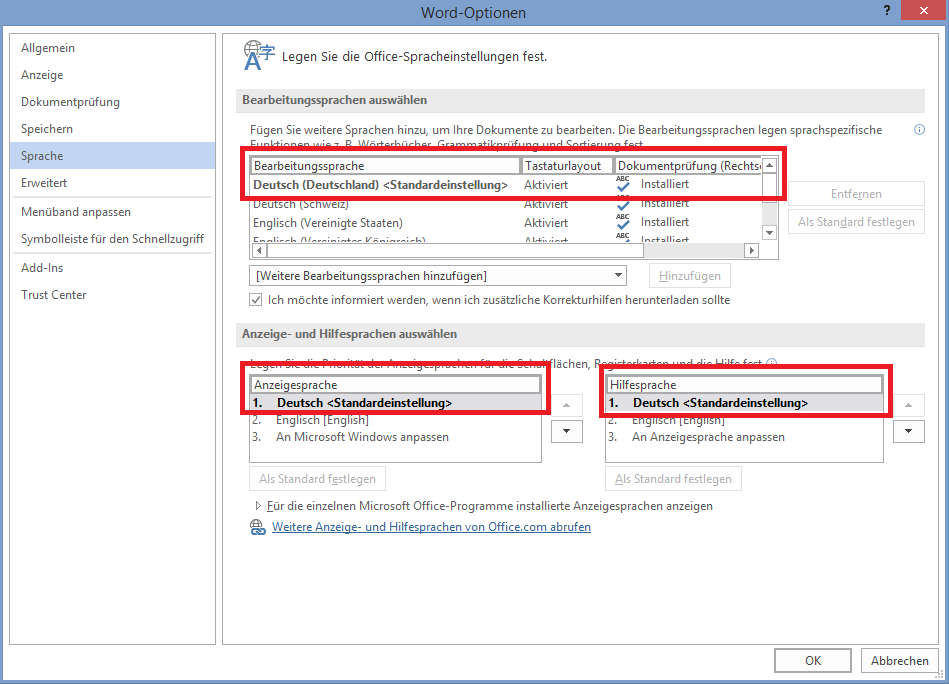The width and height of the screenshot is (949, 684).
Task: Select the Sprache category in the sidebar
Action: point(113,156)
